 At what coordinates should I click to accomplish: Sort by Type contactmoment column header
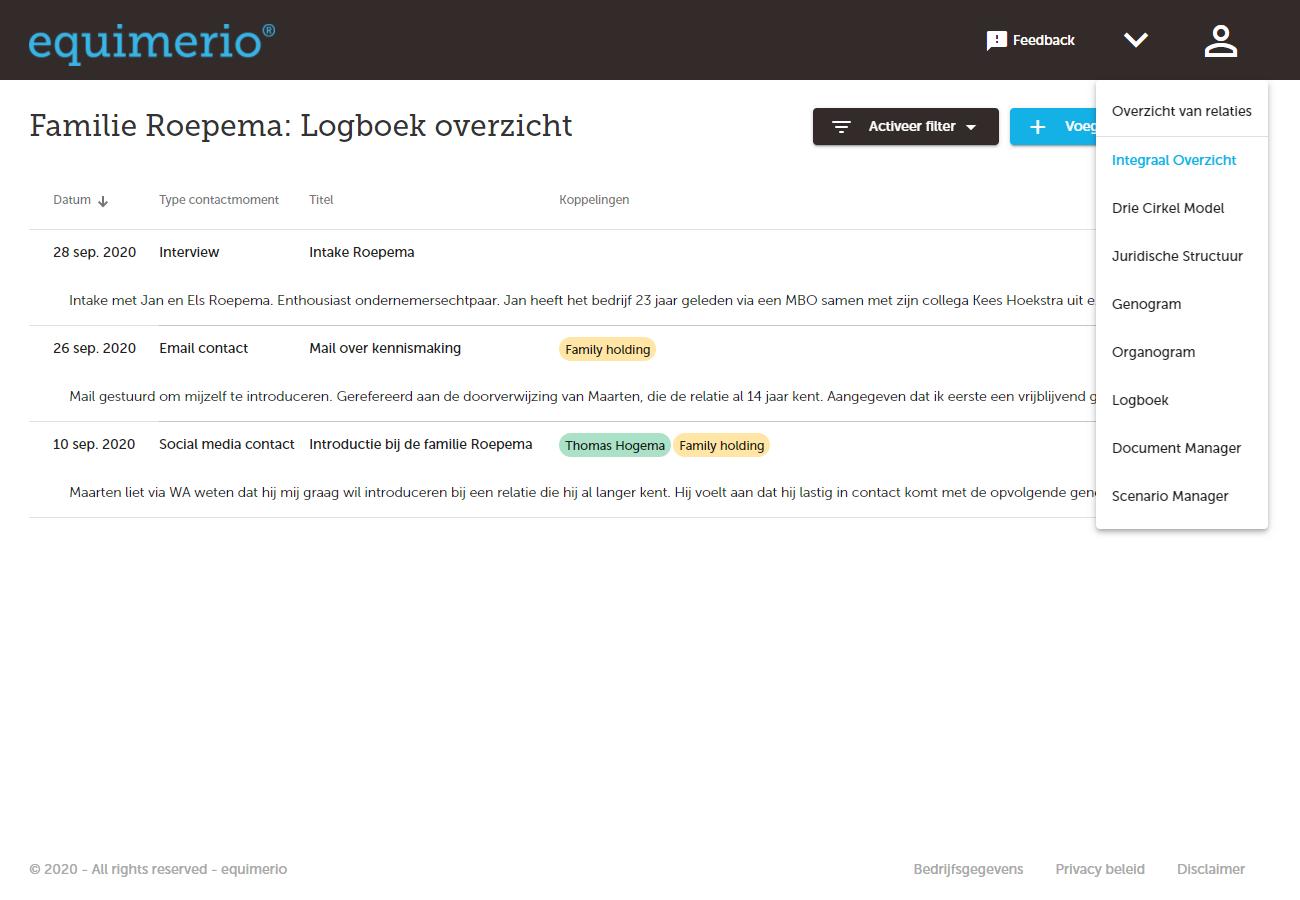(218, 200)
